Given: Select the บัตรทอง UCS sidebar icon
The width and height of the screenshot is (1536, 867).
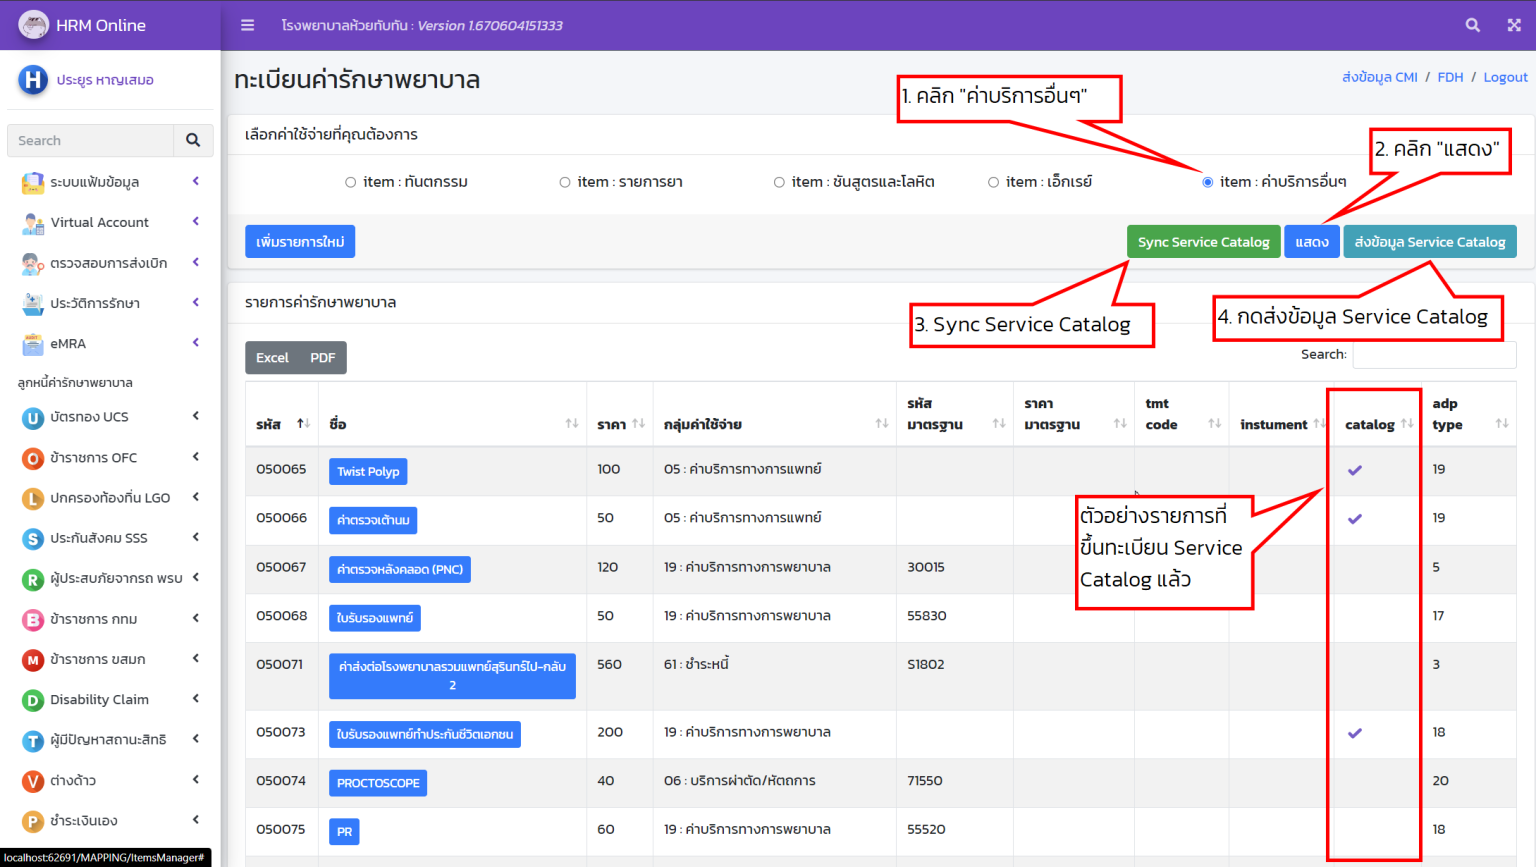Looking at the screenshot, I should point(32,417).
